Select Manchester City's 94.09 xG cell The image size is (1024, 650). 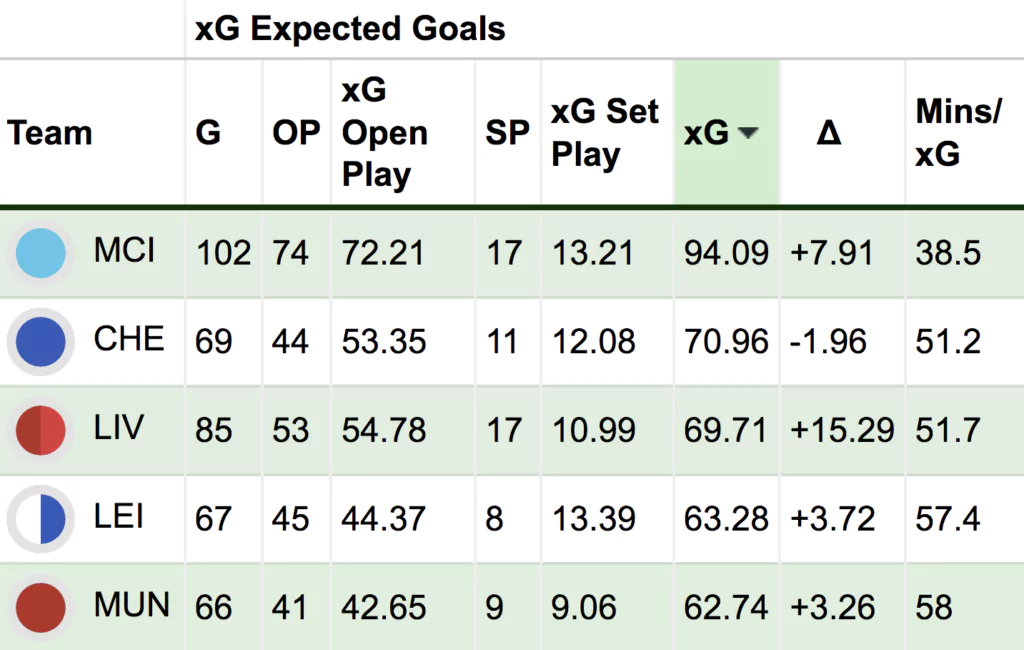pos(726,253)
